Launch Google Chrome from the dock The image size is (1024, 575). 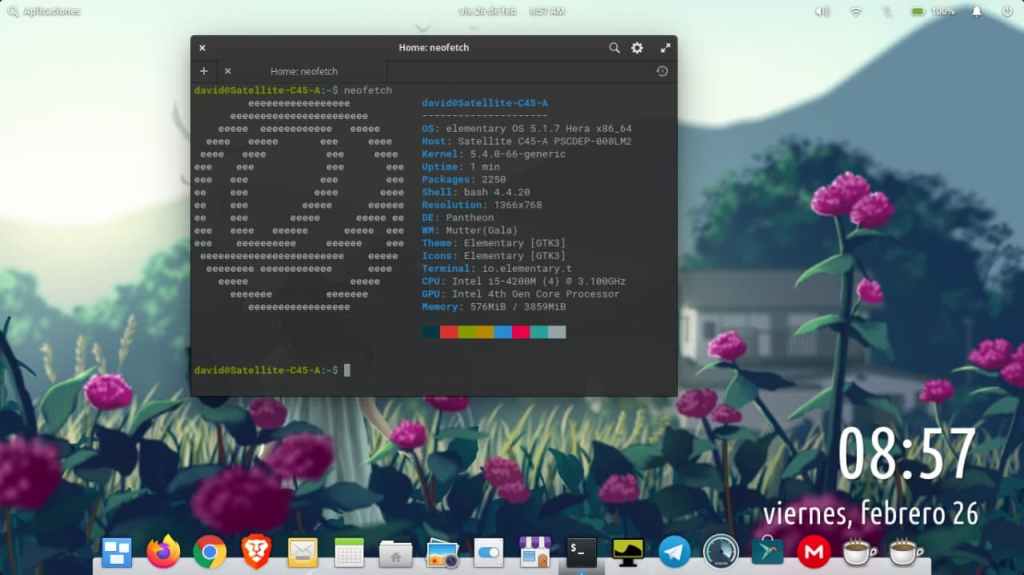coord(209,552)
